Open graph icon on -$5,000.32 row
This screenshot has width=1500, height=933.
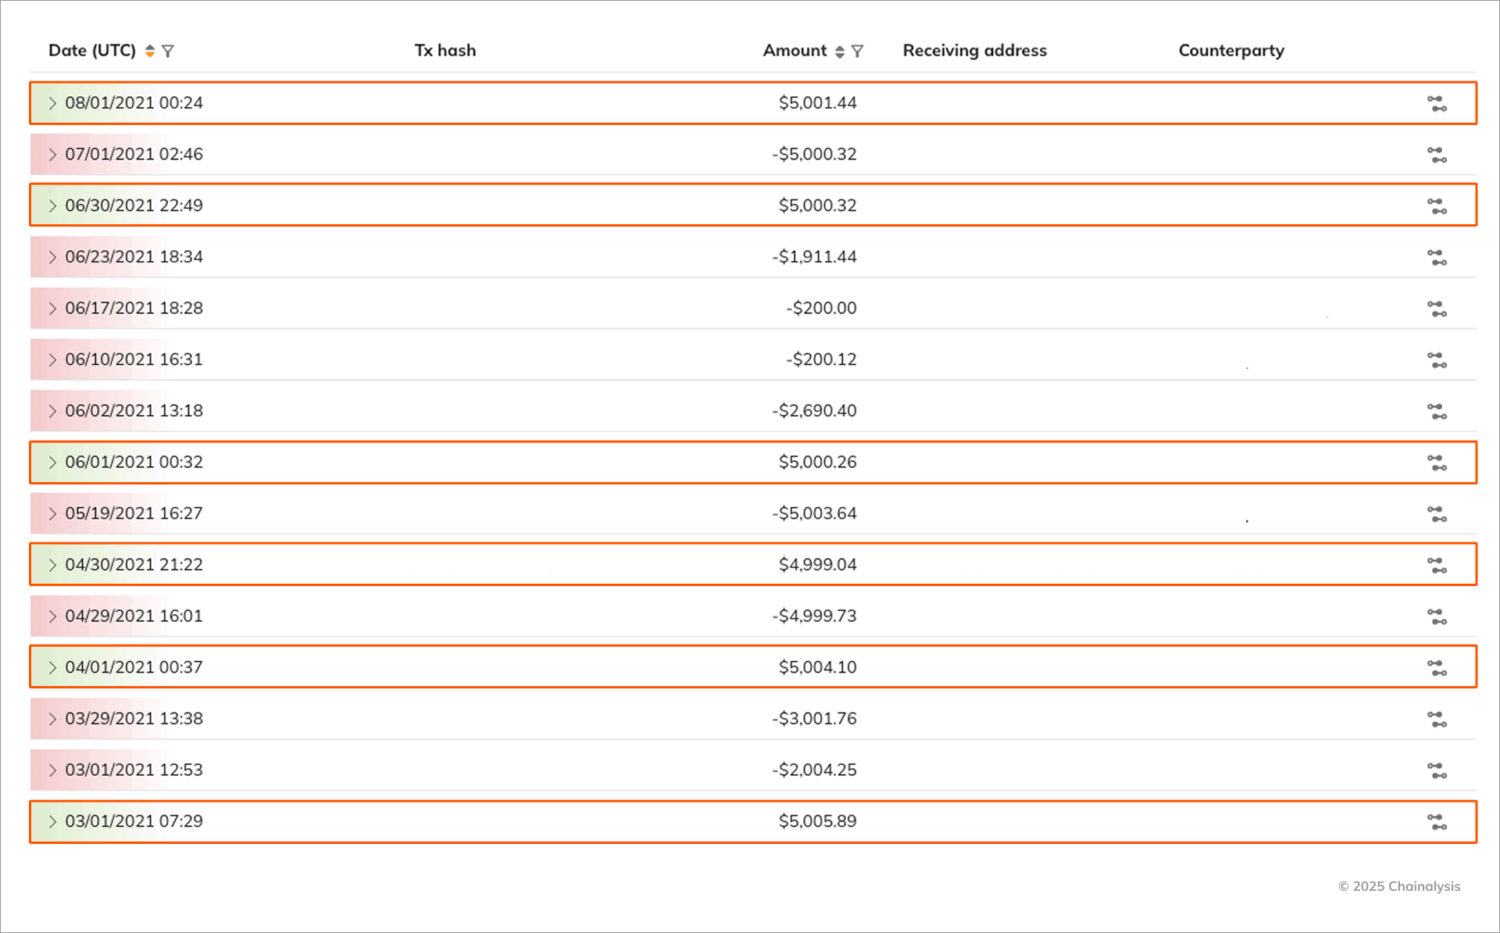[1436, 155]
